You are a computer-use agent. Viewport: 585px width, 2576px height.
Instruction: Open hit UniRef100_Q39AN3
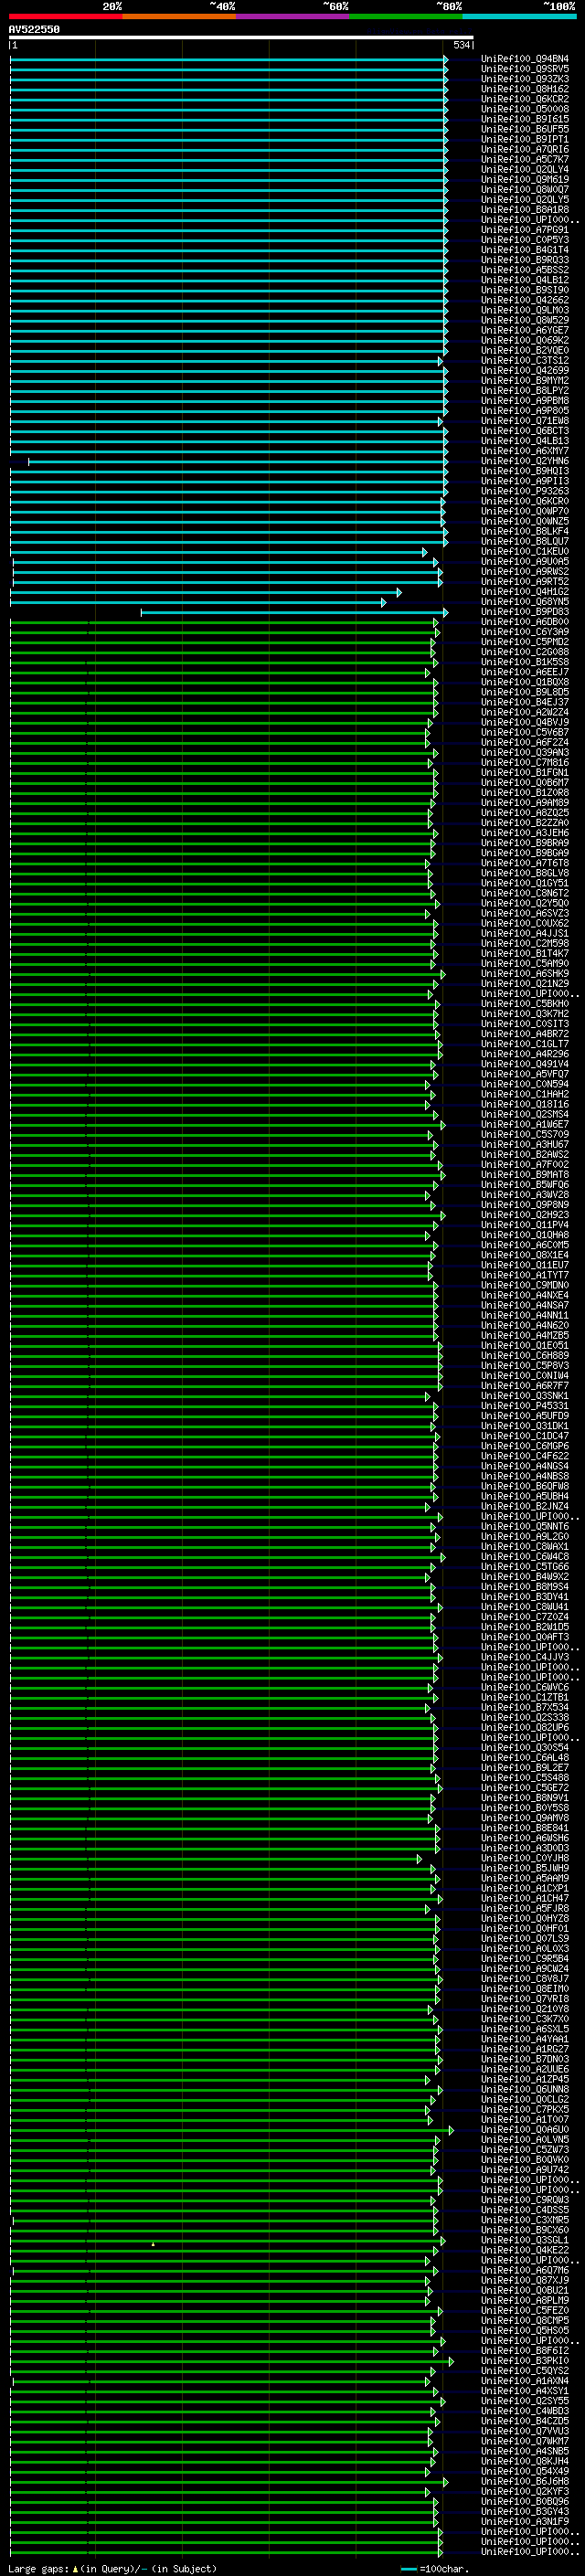tap(525, 752)
